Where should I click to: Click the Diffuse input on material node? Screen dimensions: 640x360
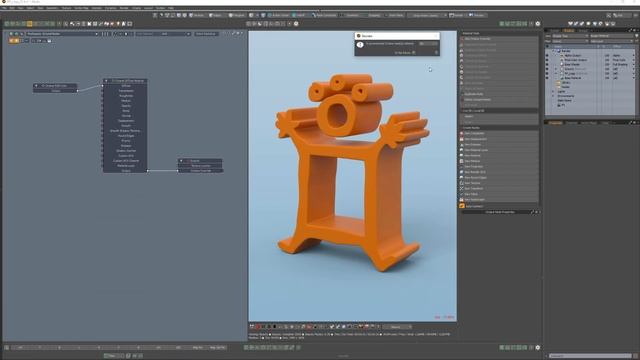tap(125, 86)
